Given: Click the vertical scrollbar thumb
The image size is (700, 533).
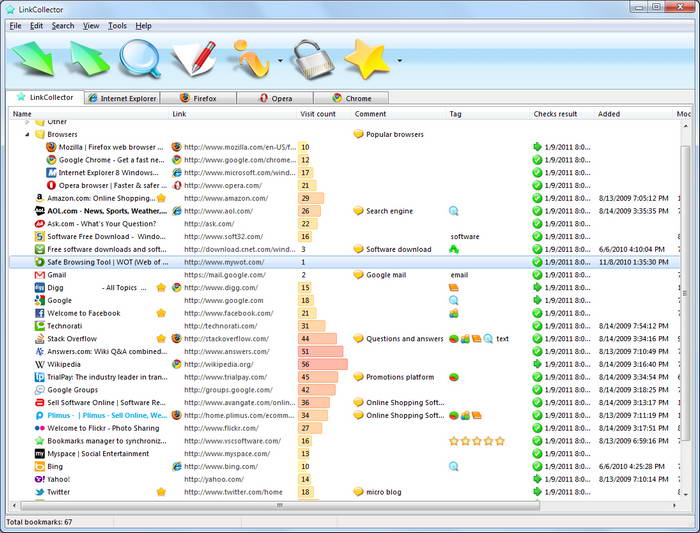Looking at the screenshot, I should [x=685, y=291].
